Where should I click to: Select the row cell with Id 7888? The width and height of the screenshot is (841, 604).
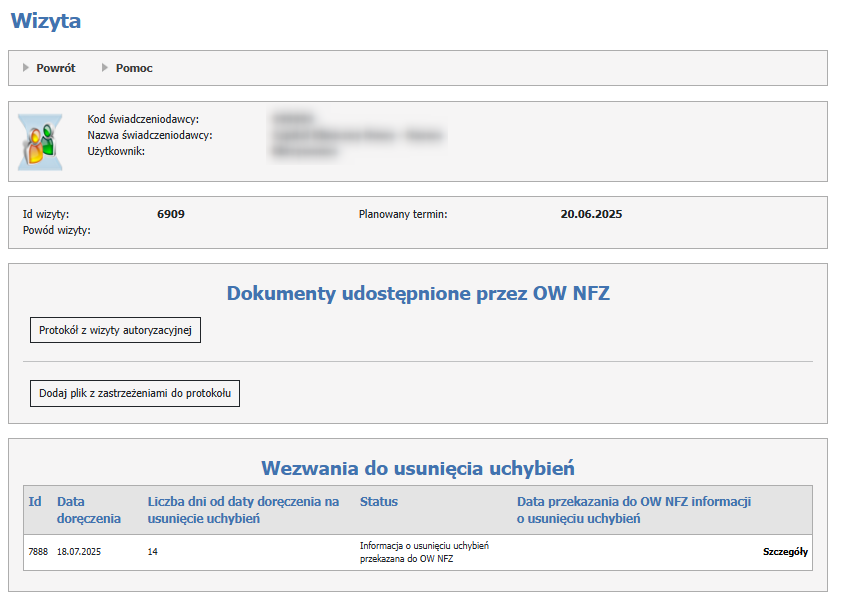coord(38,552)
